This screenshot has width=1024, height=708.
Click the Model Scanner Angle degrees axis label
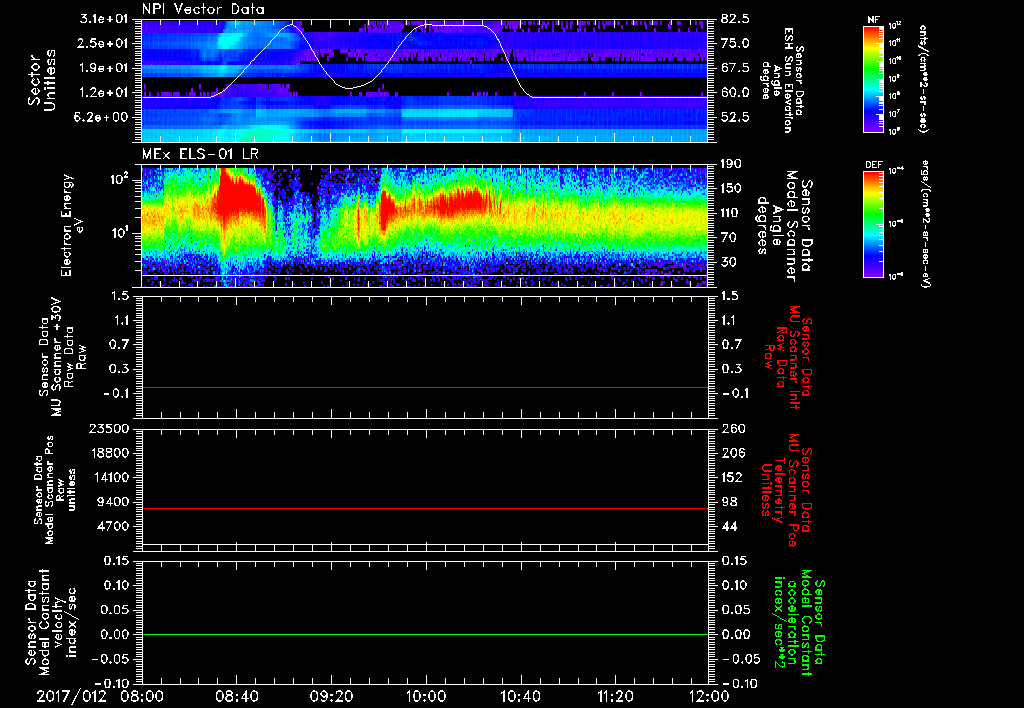pos(784,225)
